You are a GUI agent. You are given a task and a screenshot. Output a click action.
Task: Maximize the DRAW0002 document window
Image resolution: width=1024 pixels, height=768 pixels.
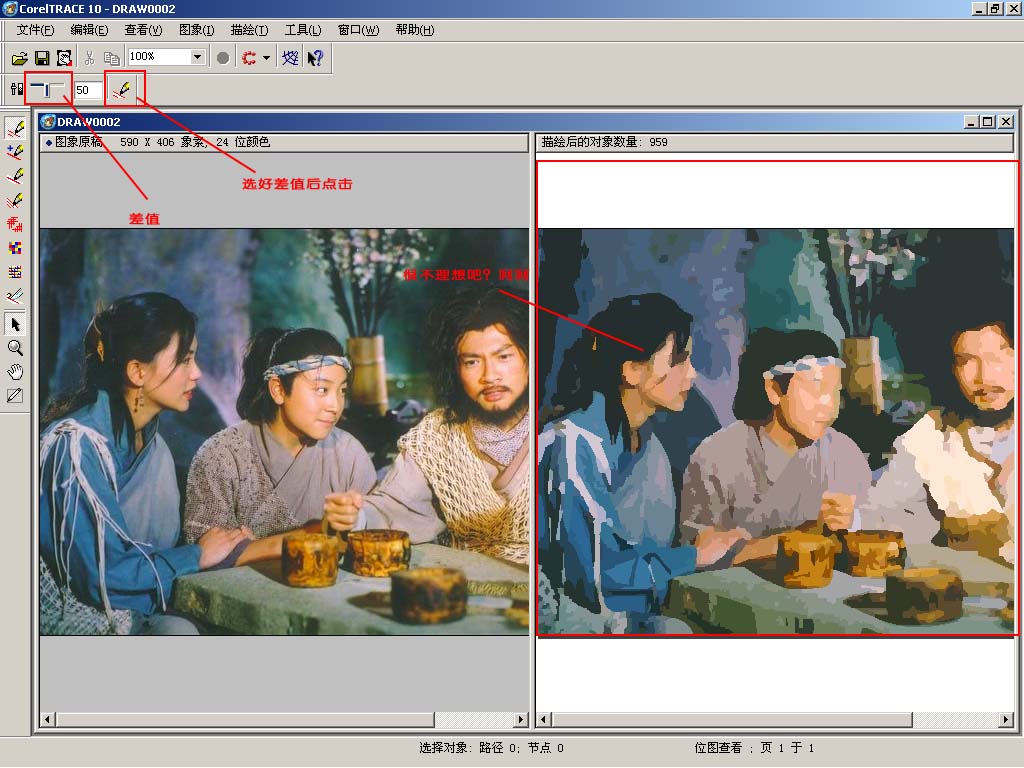click(988, 121)
